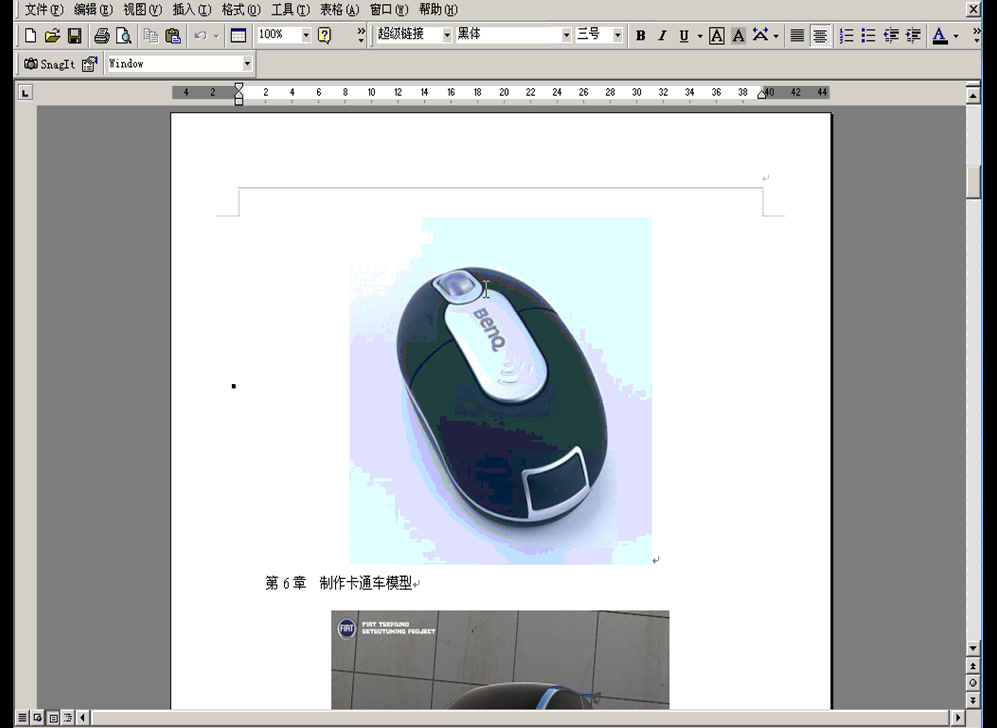Open the font dropdown showing 黑体
The image size is (997, 728).
pyautogui.click(x=564, y=35)
